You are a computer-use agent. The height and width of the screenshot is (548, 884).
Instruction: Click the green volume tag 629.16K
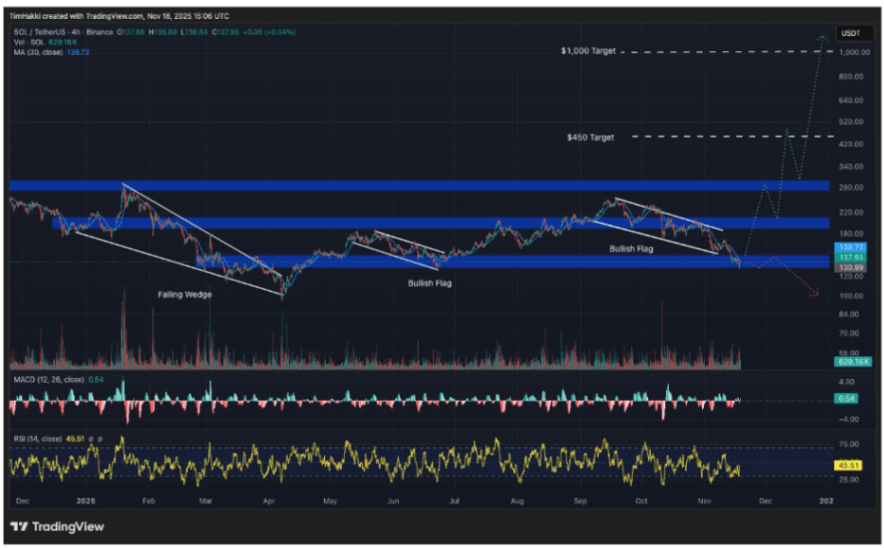tap(853, 361)
